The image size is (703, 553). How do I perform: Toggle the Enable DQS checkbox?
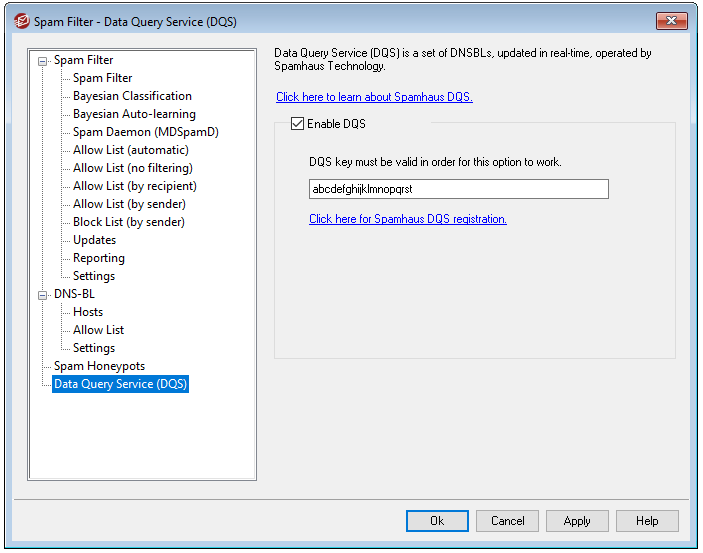click(297, 124)
